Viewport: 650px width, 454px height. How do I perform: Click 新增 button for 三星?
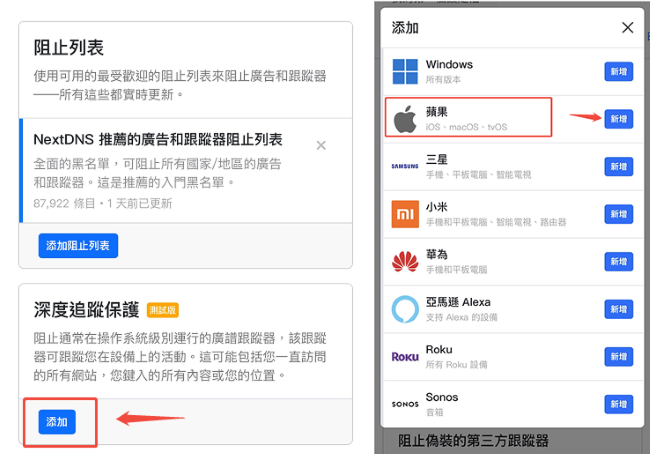[x=618, y=167]
